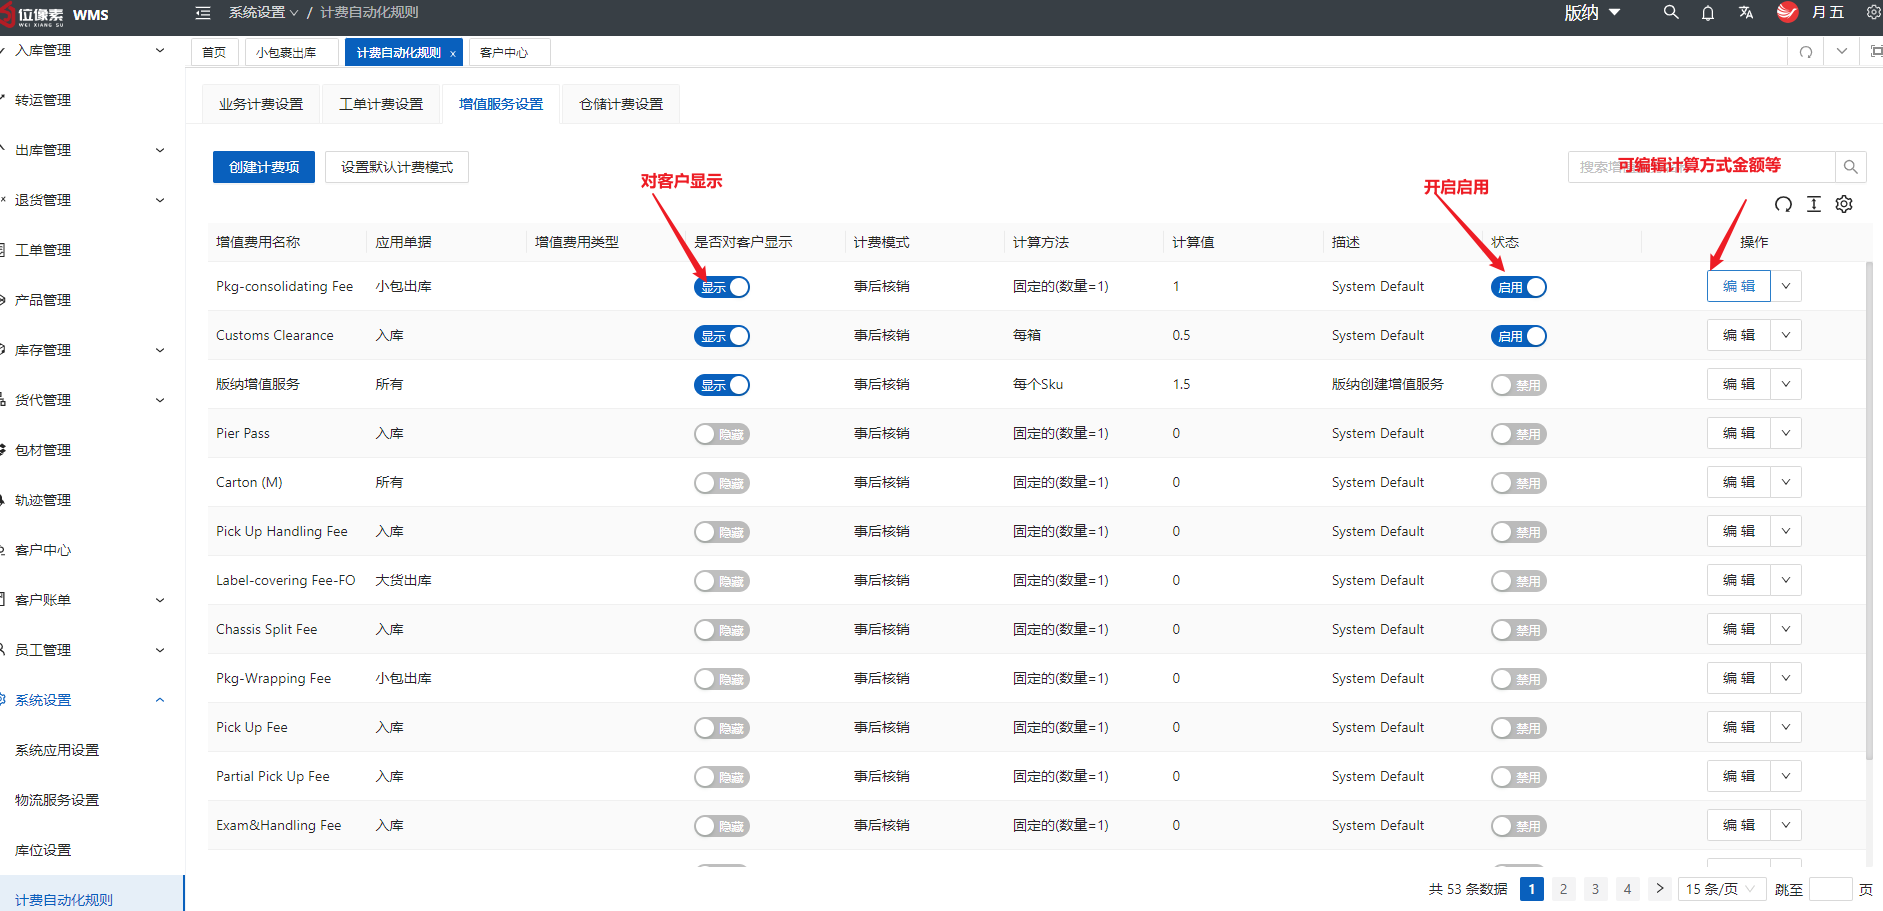
Task: Open the 版纳 warehouse dropdown in the header
Action: [x=1592, y=13]
